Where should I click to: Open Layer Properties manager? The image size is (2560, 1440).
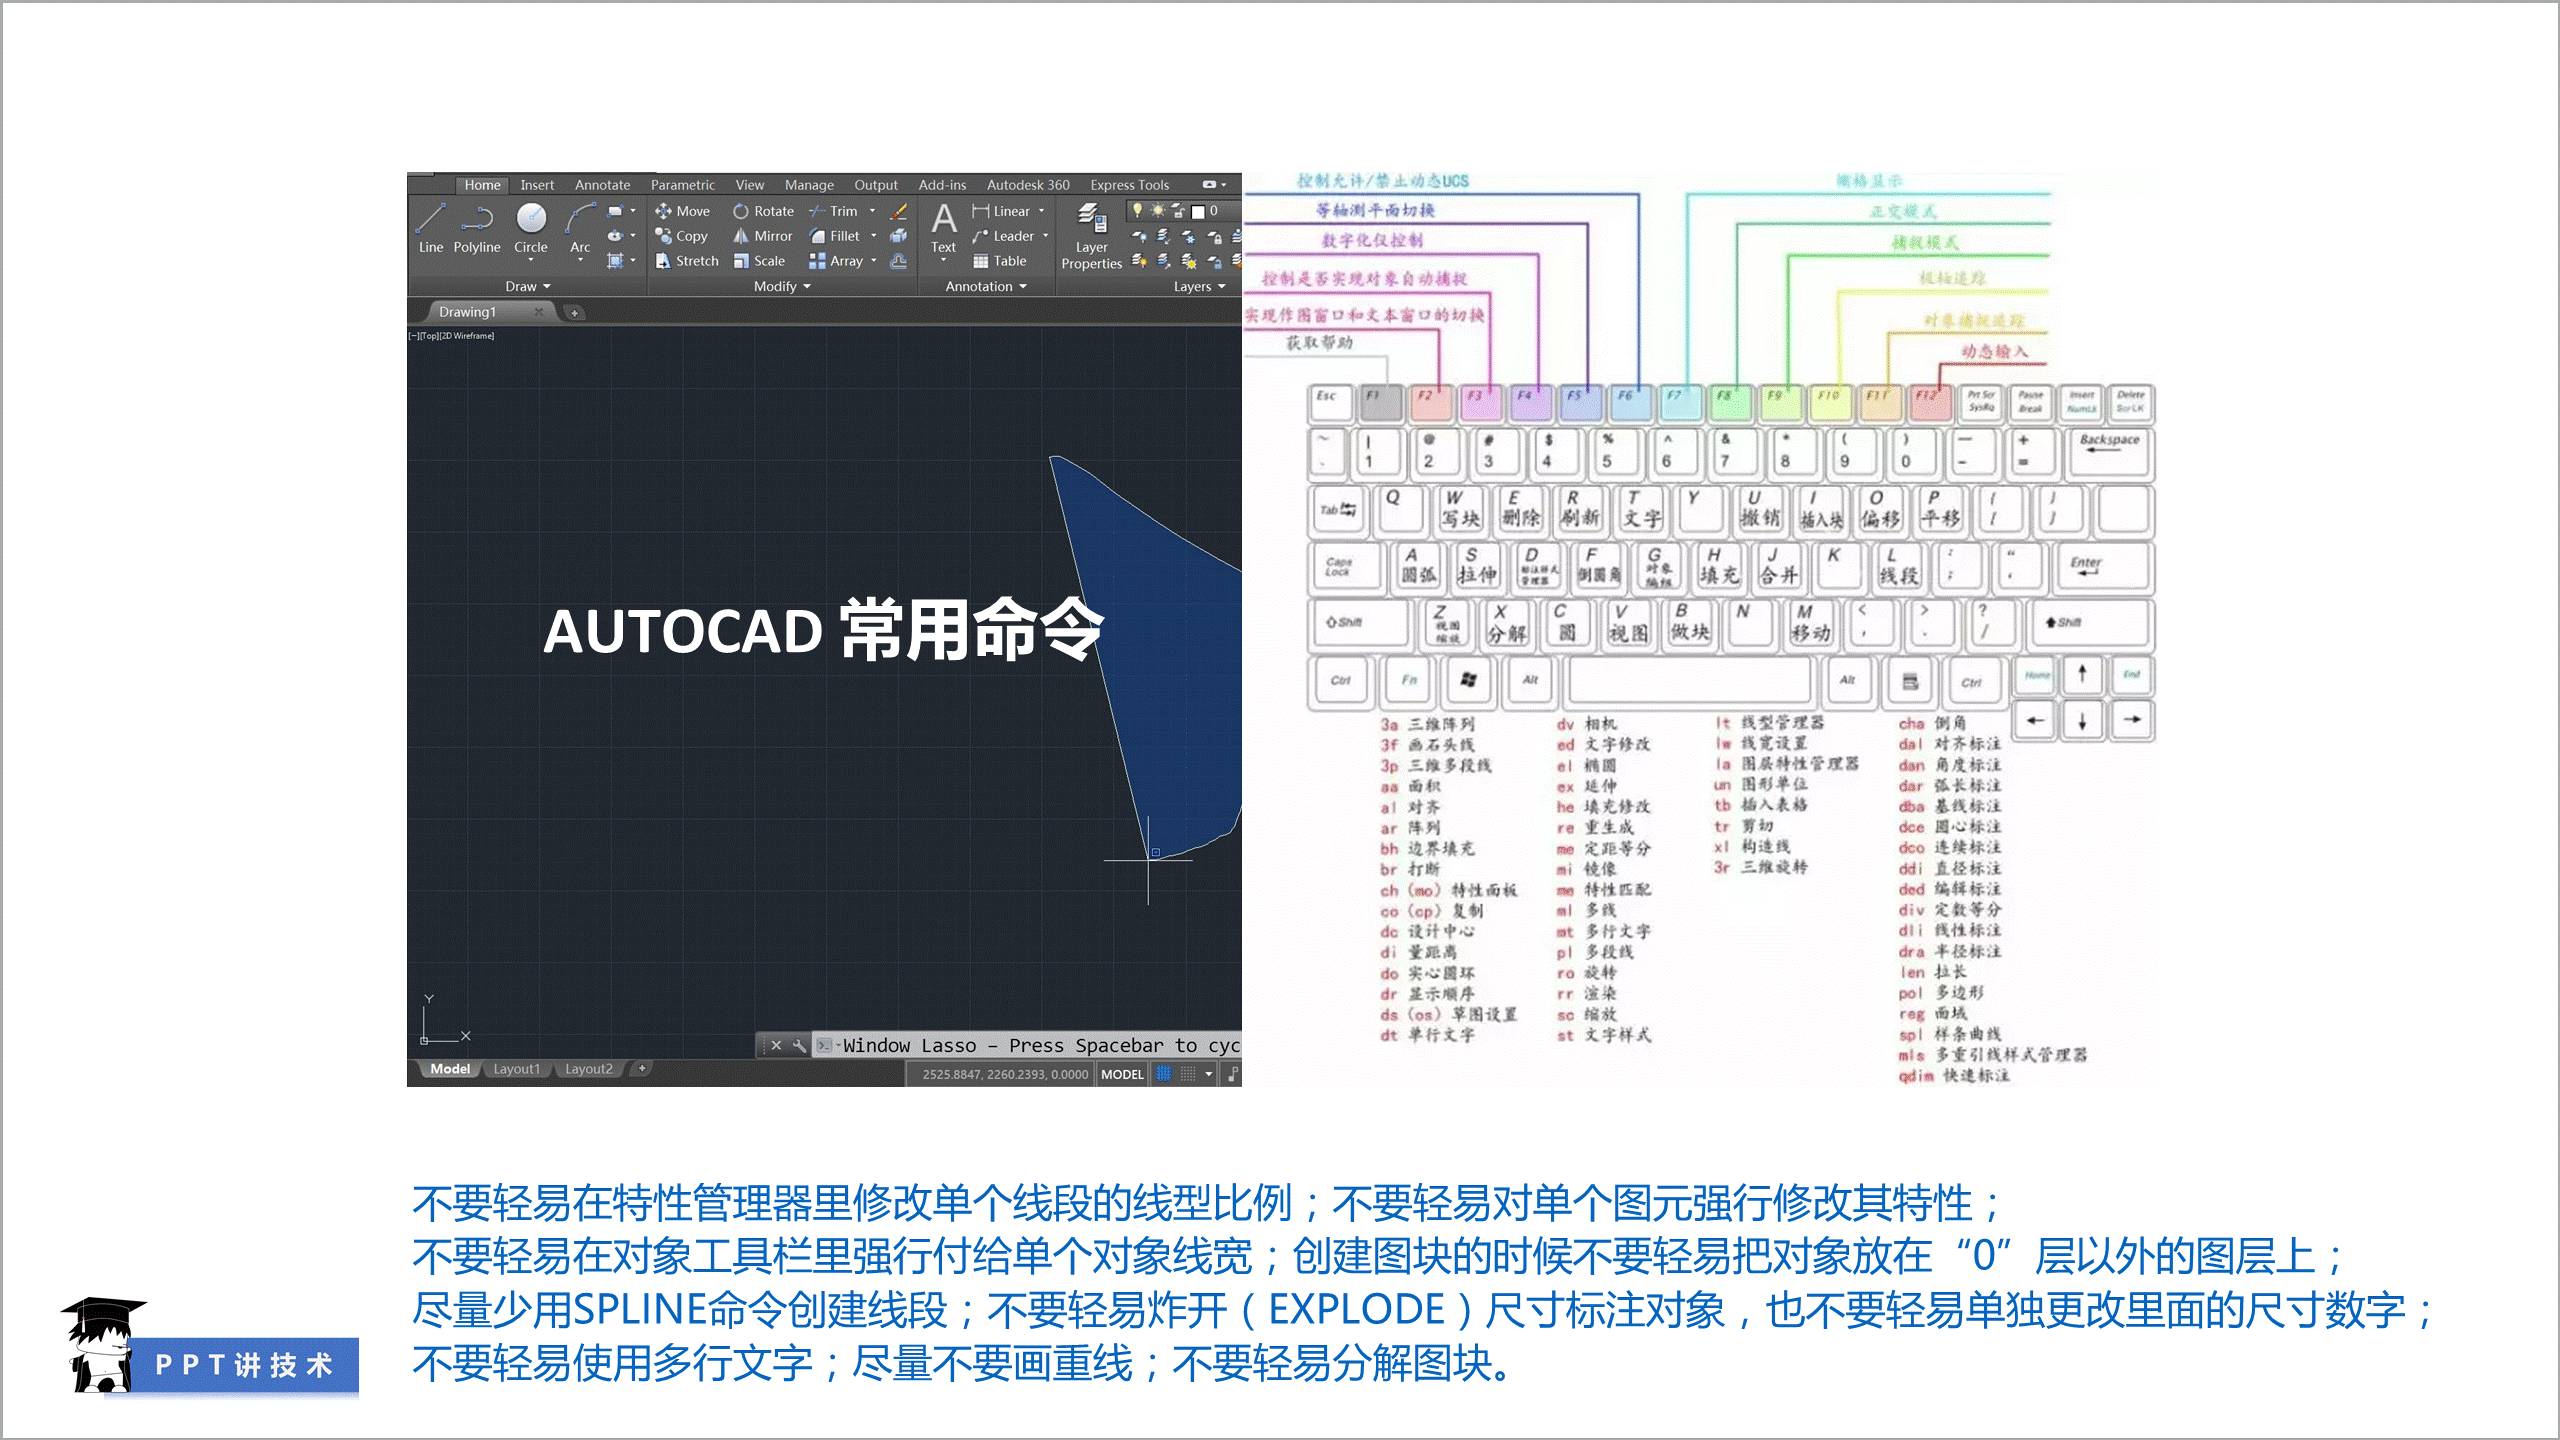point(1091,236)
